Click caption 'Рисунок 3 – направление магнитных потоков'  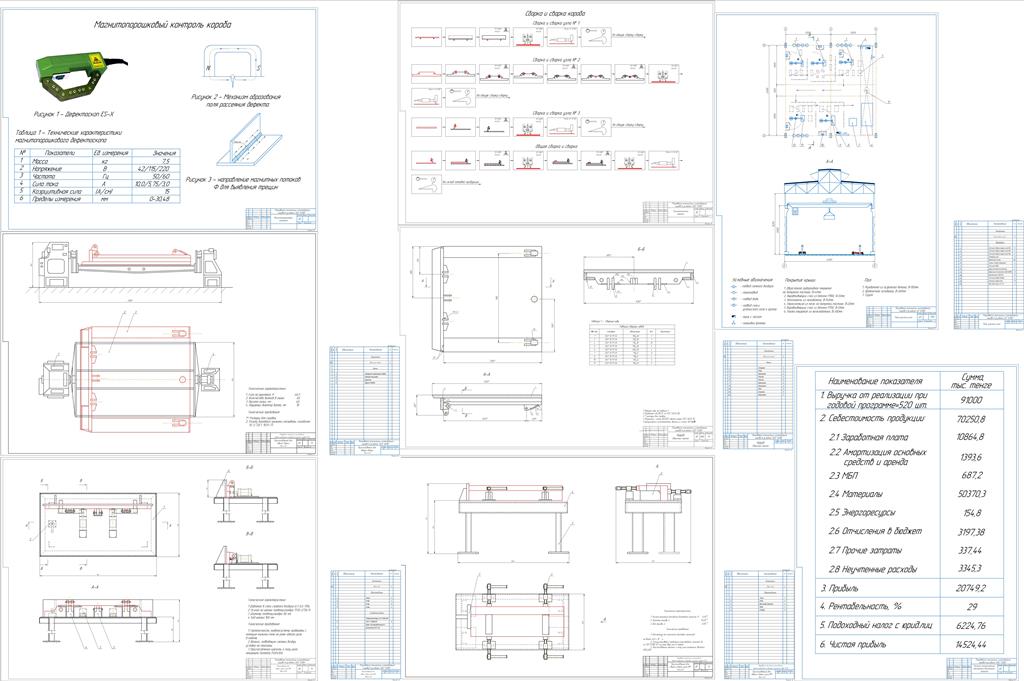click(x=243, y=179)
